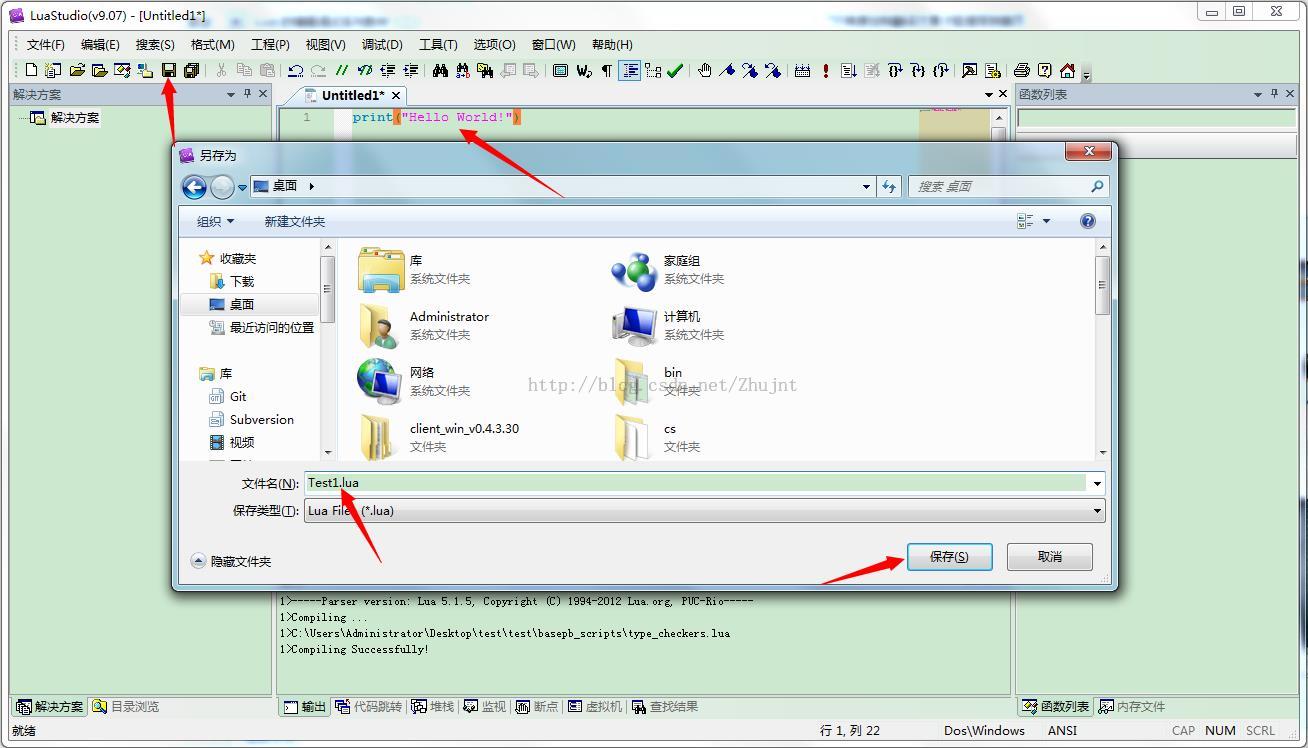Open the 网络 (Network) item

[x=413, y=381]
